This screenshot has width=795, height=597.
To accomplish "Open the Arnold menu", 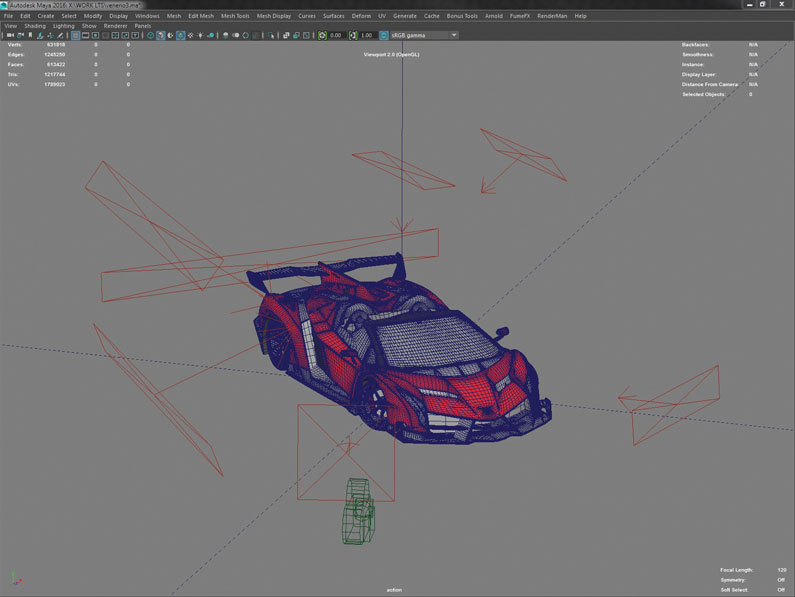I will coord(494,16).
